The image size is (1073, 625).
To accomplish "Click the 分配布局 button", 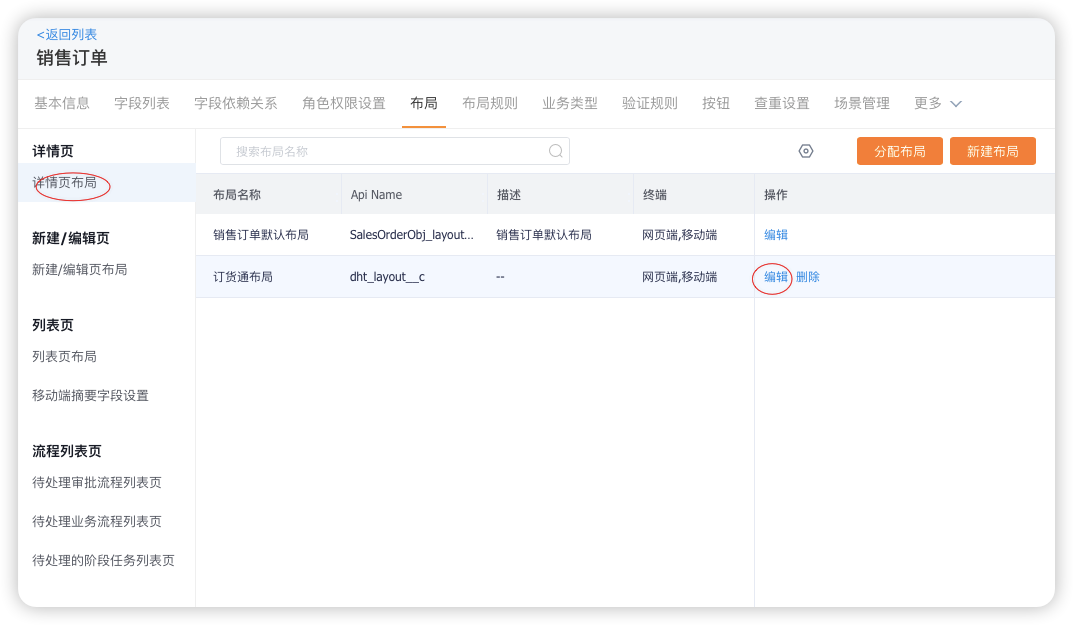I will coord(899,151).
